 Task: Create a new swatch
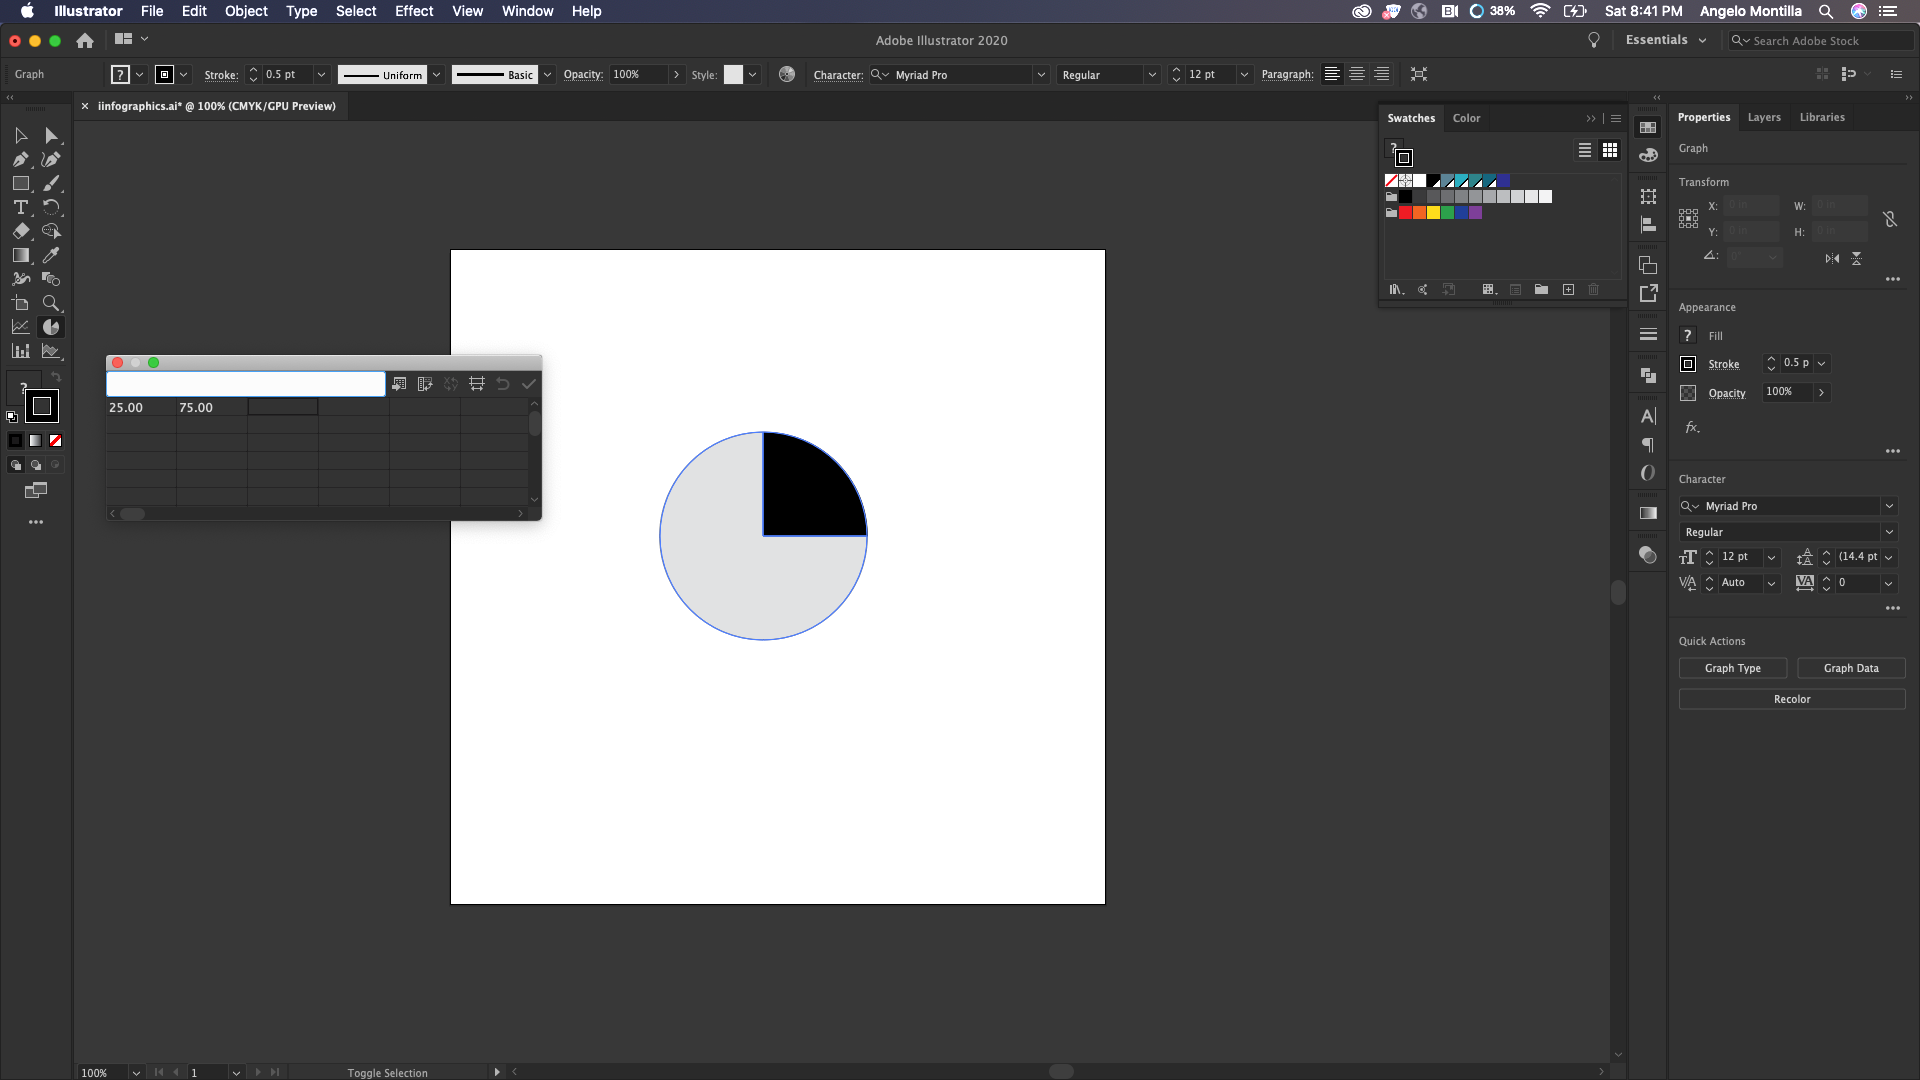tap(1568, 290)
